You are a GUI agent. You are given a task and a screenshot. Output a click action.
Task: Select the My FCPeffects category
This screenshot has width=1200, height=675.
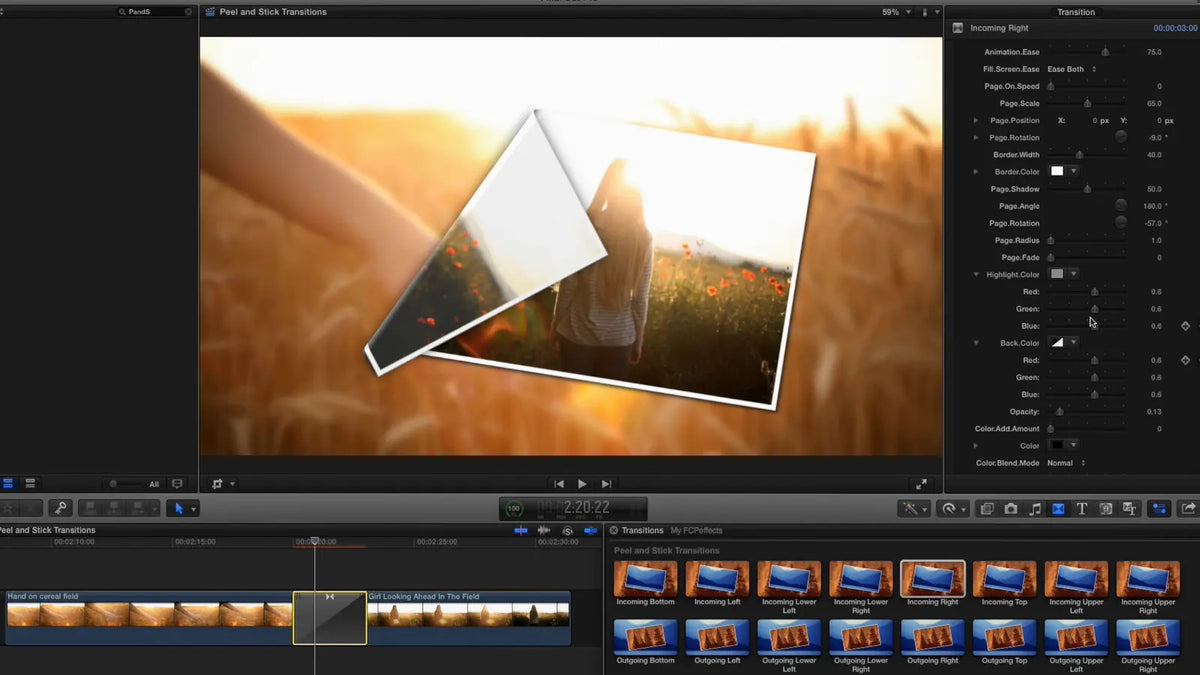click(x=696, y=531)
